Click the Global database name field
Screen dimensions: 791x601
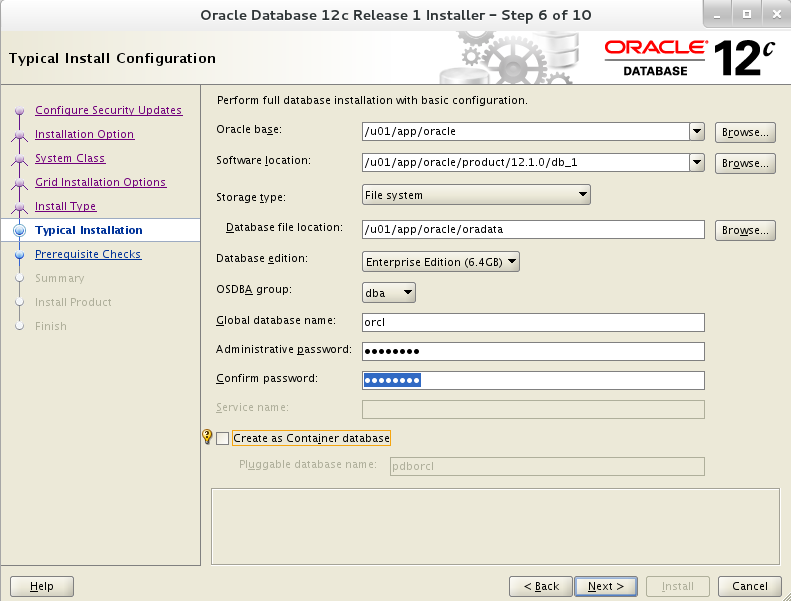click(533, 322)
